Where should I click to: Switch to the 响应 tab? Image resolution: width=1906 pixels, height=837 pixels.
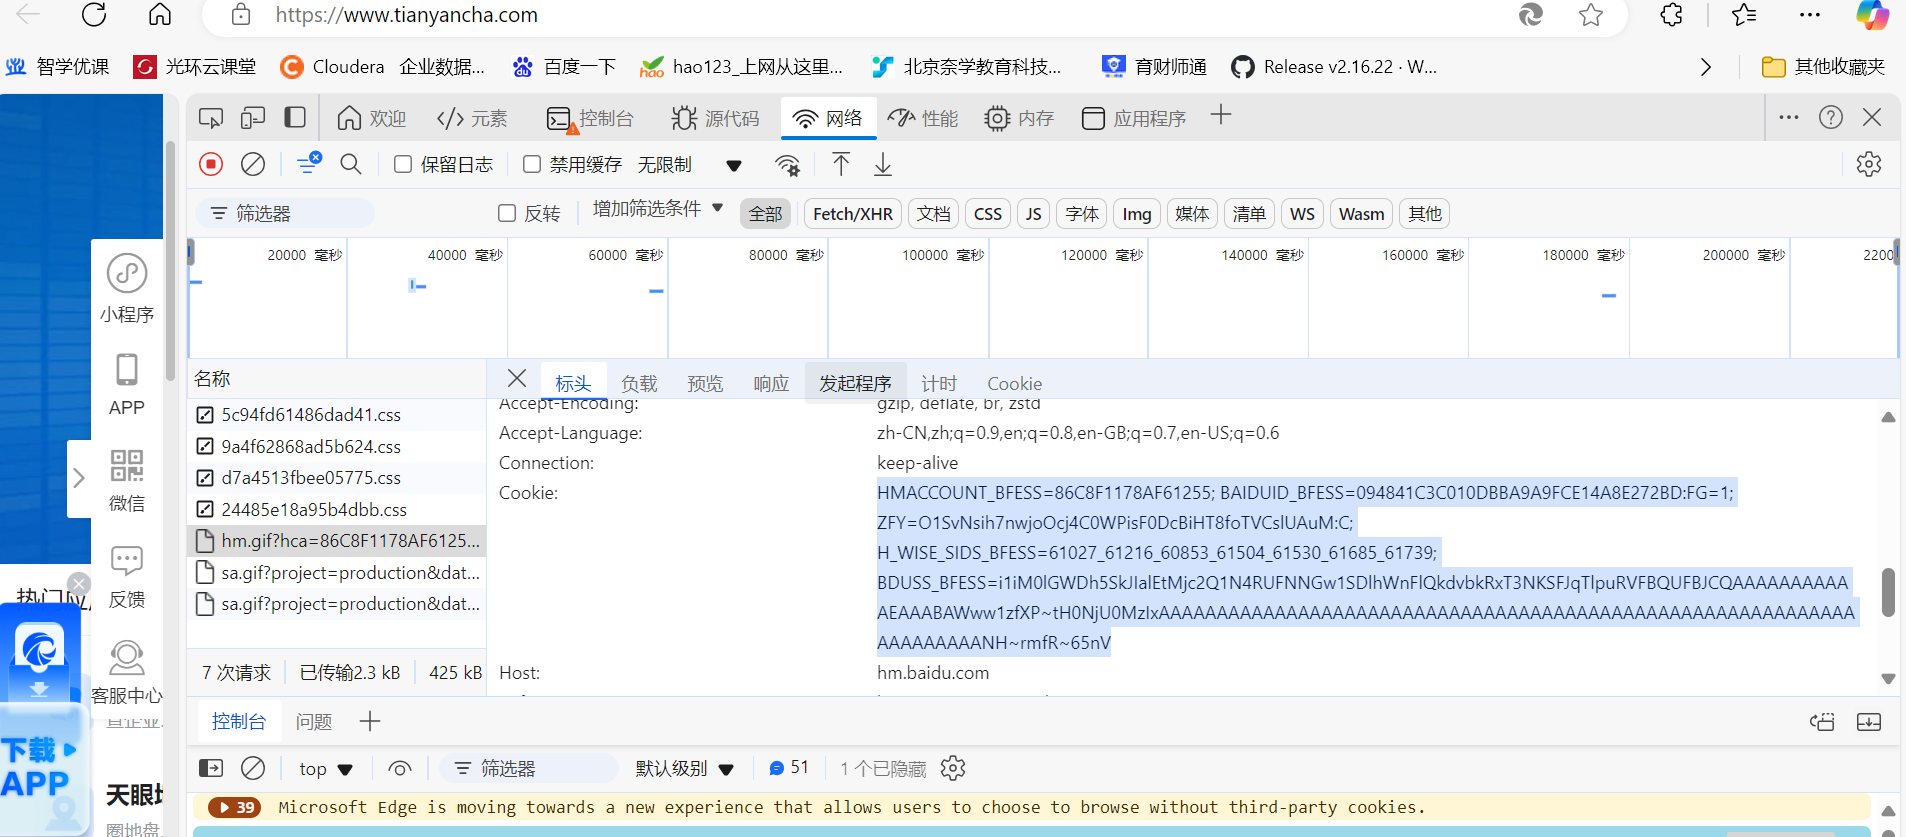coord(771,383)
